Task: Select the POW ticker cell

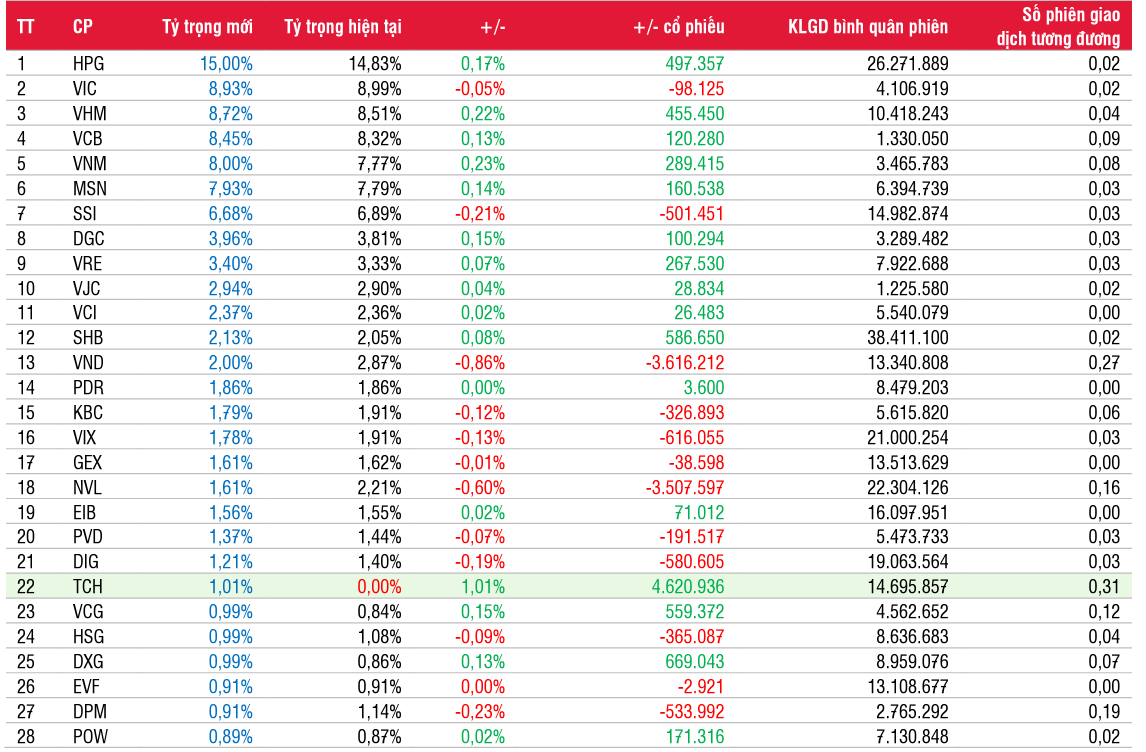Action: (91, 737)
